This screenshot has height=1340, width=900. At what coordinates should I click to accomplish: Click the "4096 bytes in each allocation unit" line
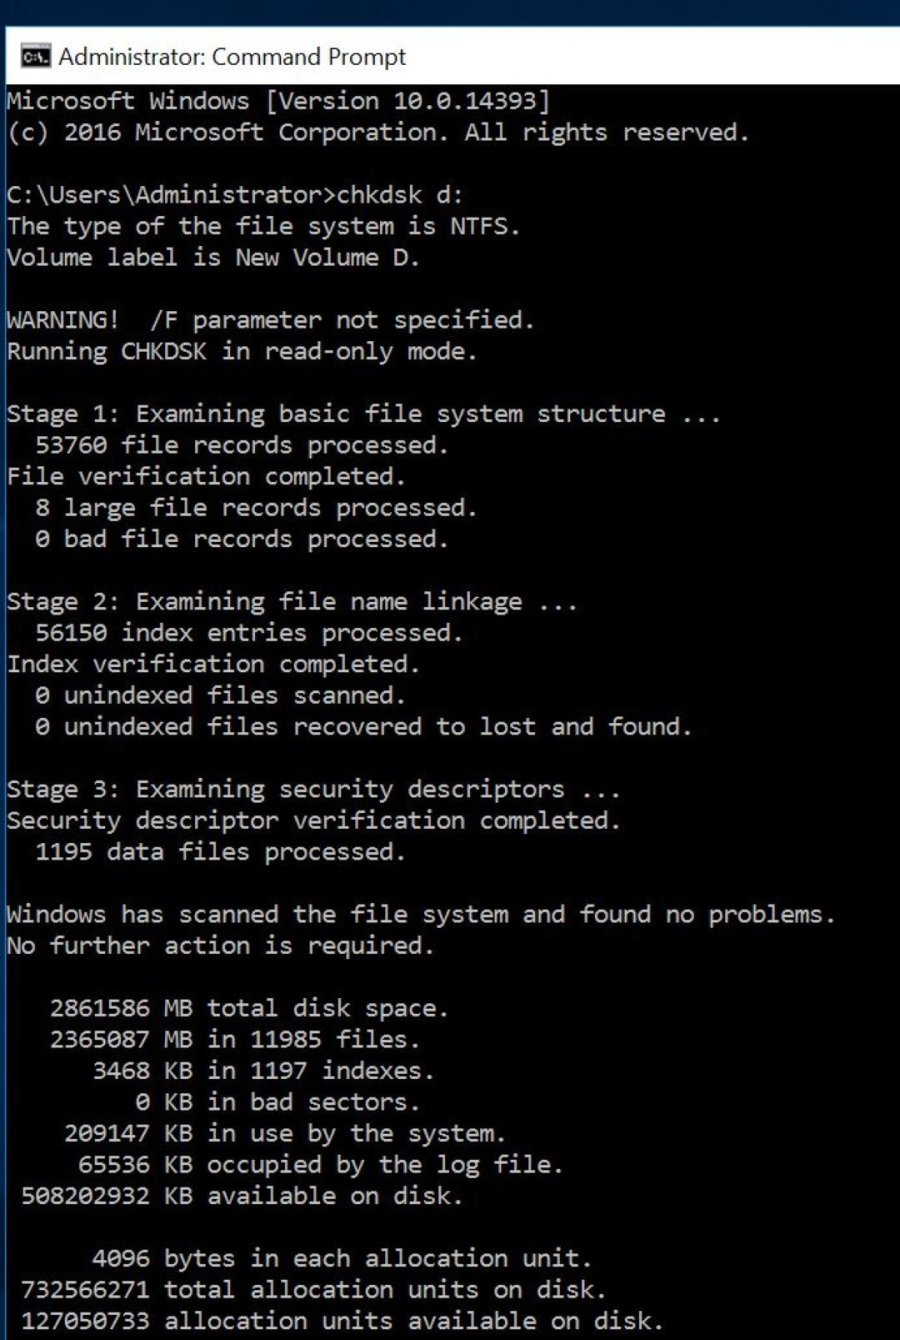341,1258
